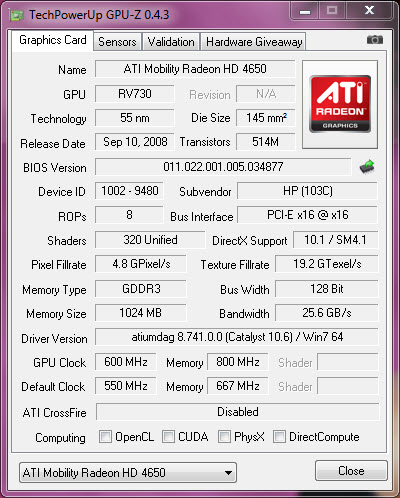Open the Validation tab
The image size is (400, 498).
coord(171,42)
